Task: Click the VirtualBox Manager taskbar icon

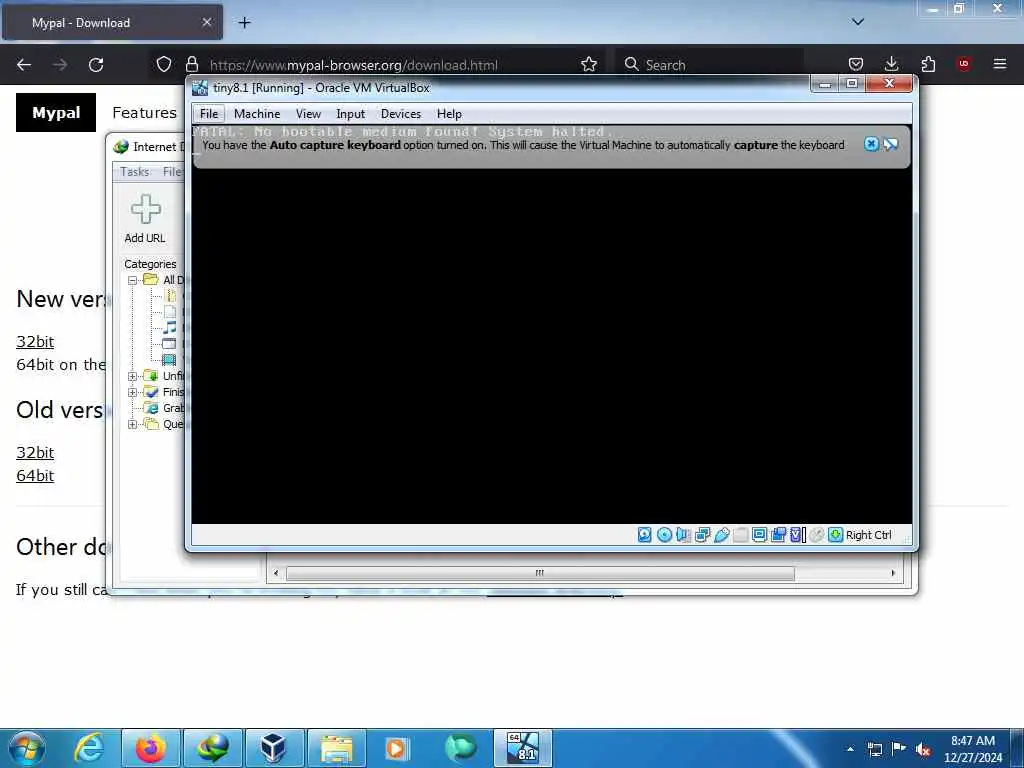Action: (274, 748)
